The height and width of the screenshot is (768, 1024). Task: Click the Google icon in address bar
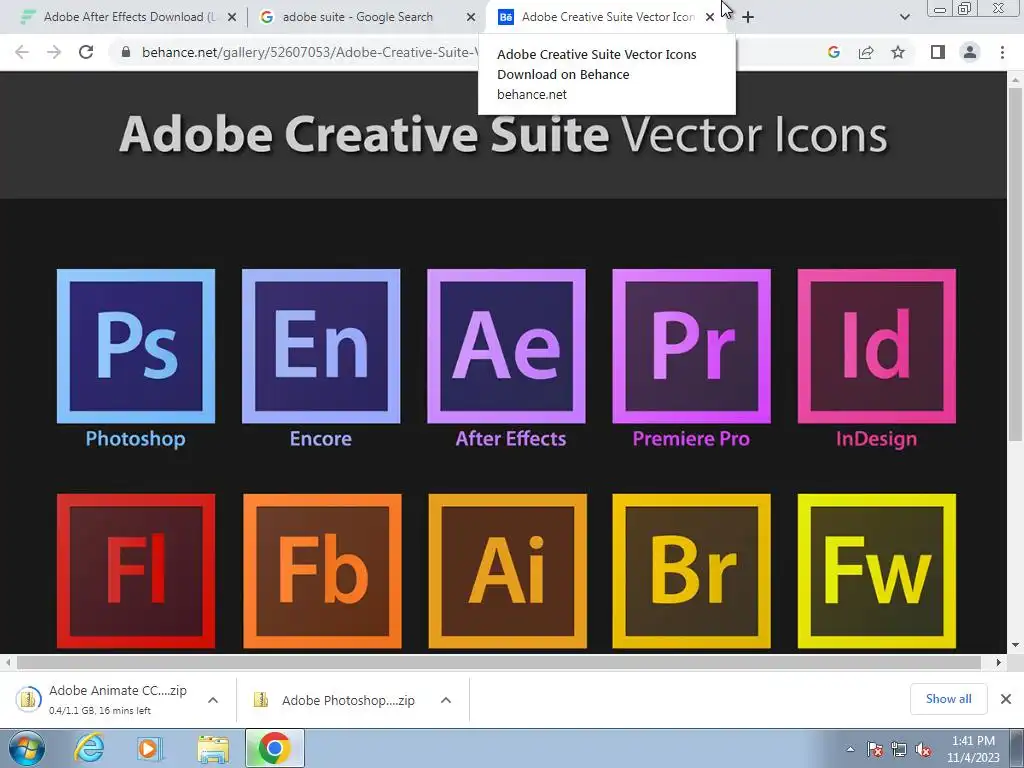click(x=833, y=52)
